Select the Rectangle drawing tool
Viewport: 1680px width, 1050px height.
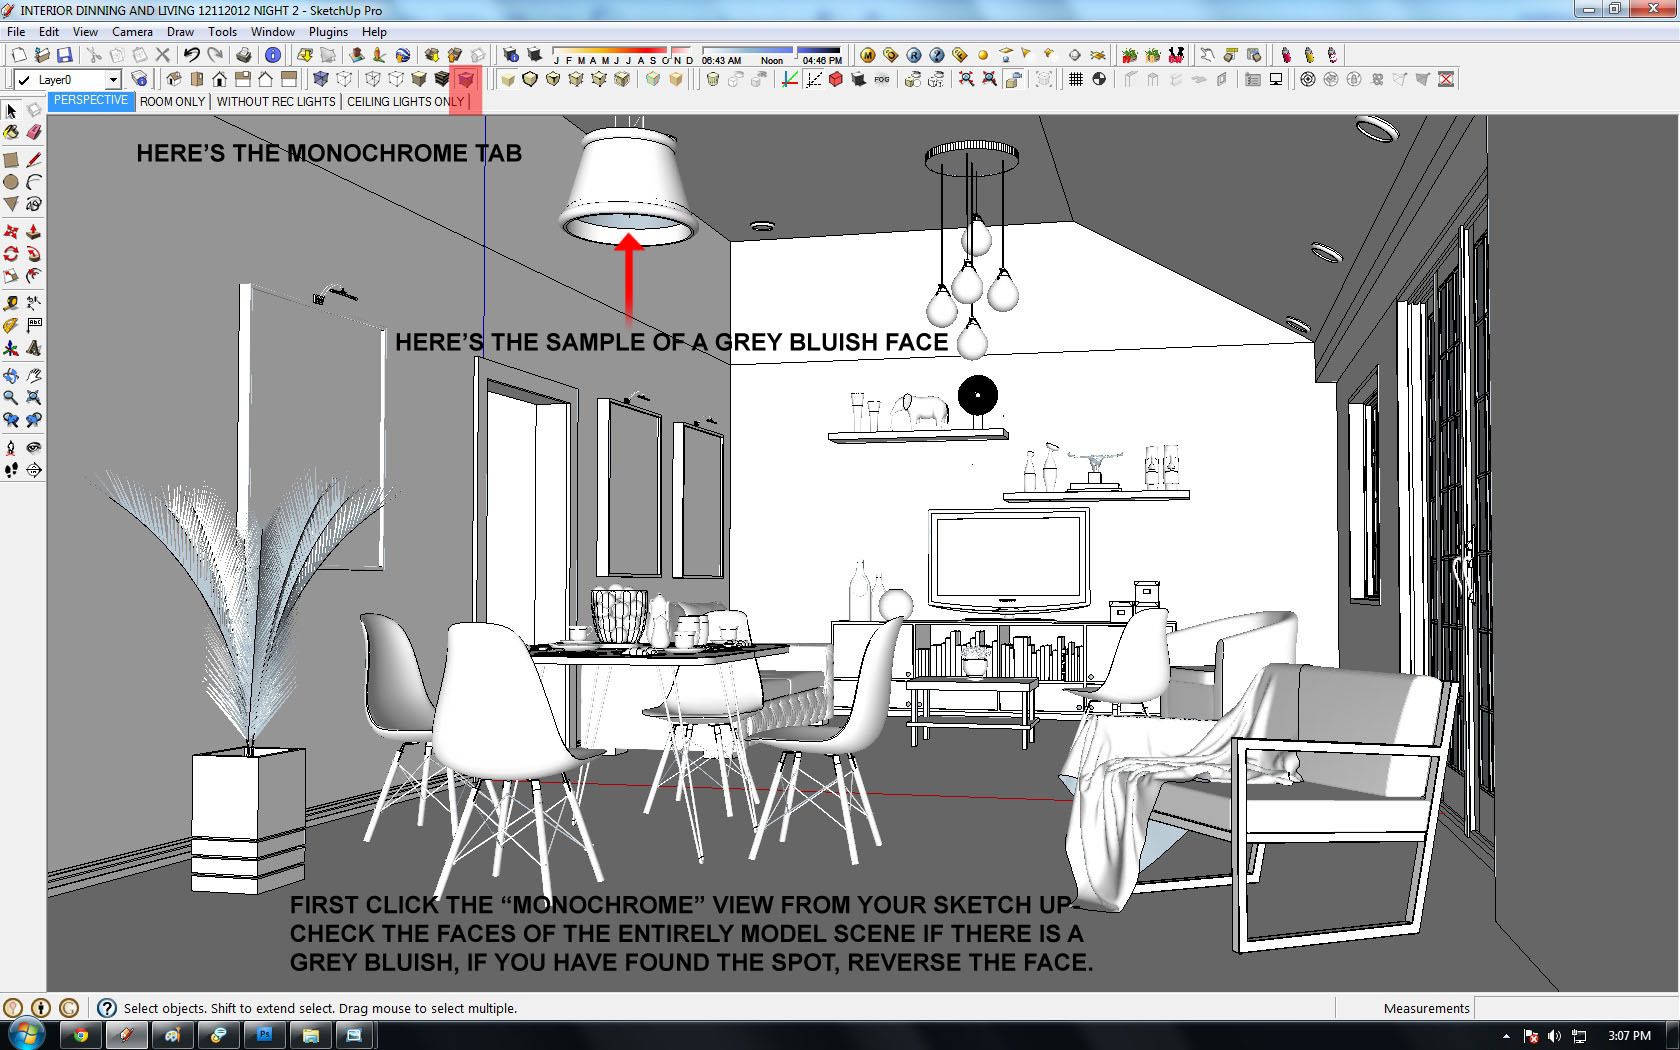point(11,160)
